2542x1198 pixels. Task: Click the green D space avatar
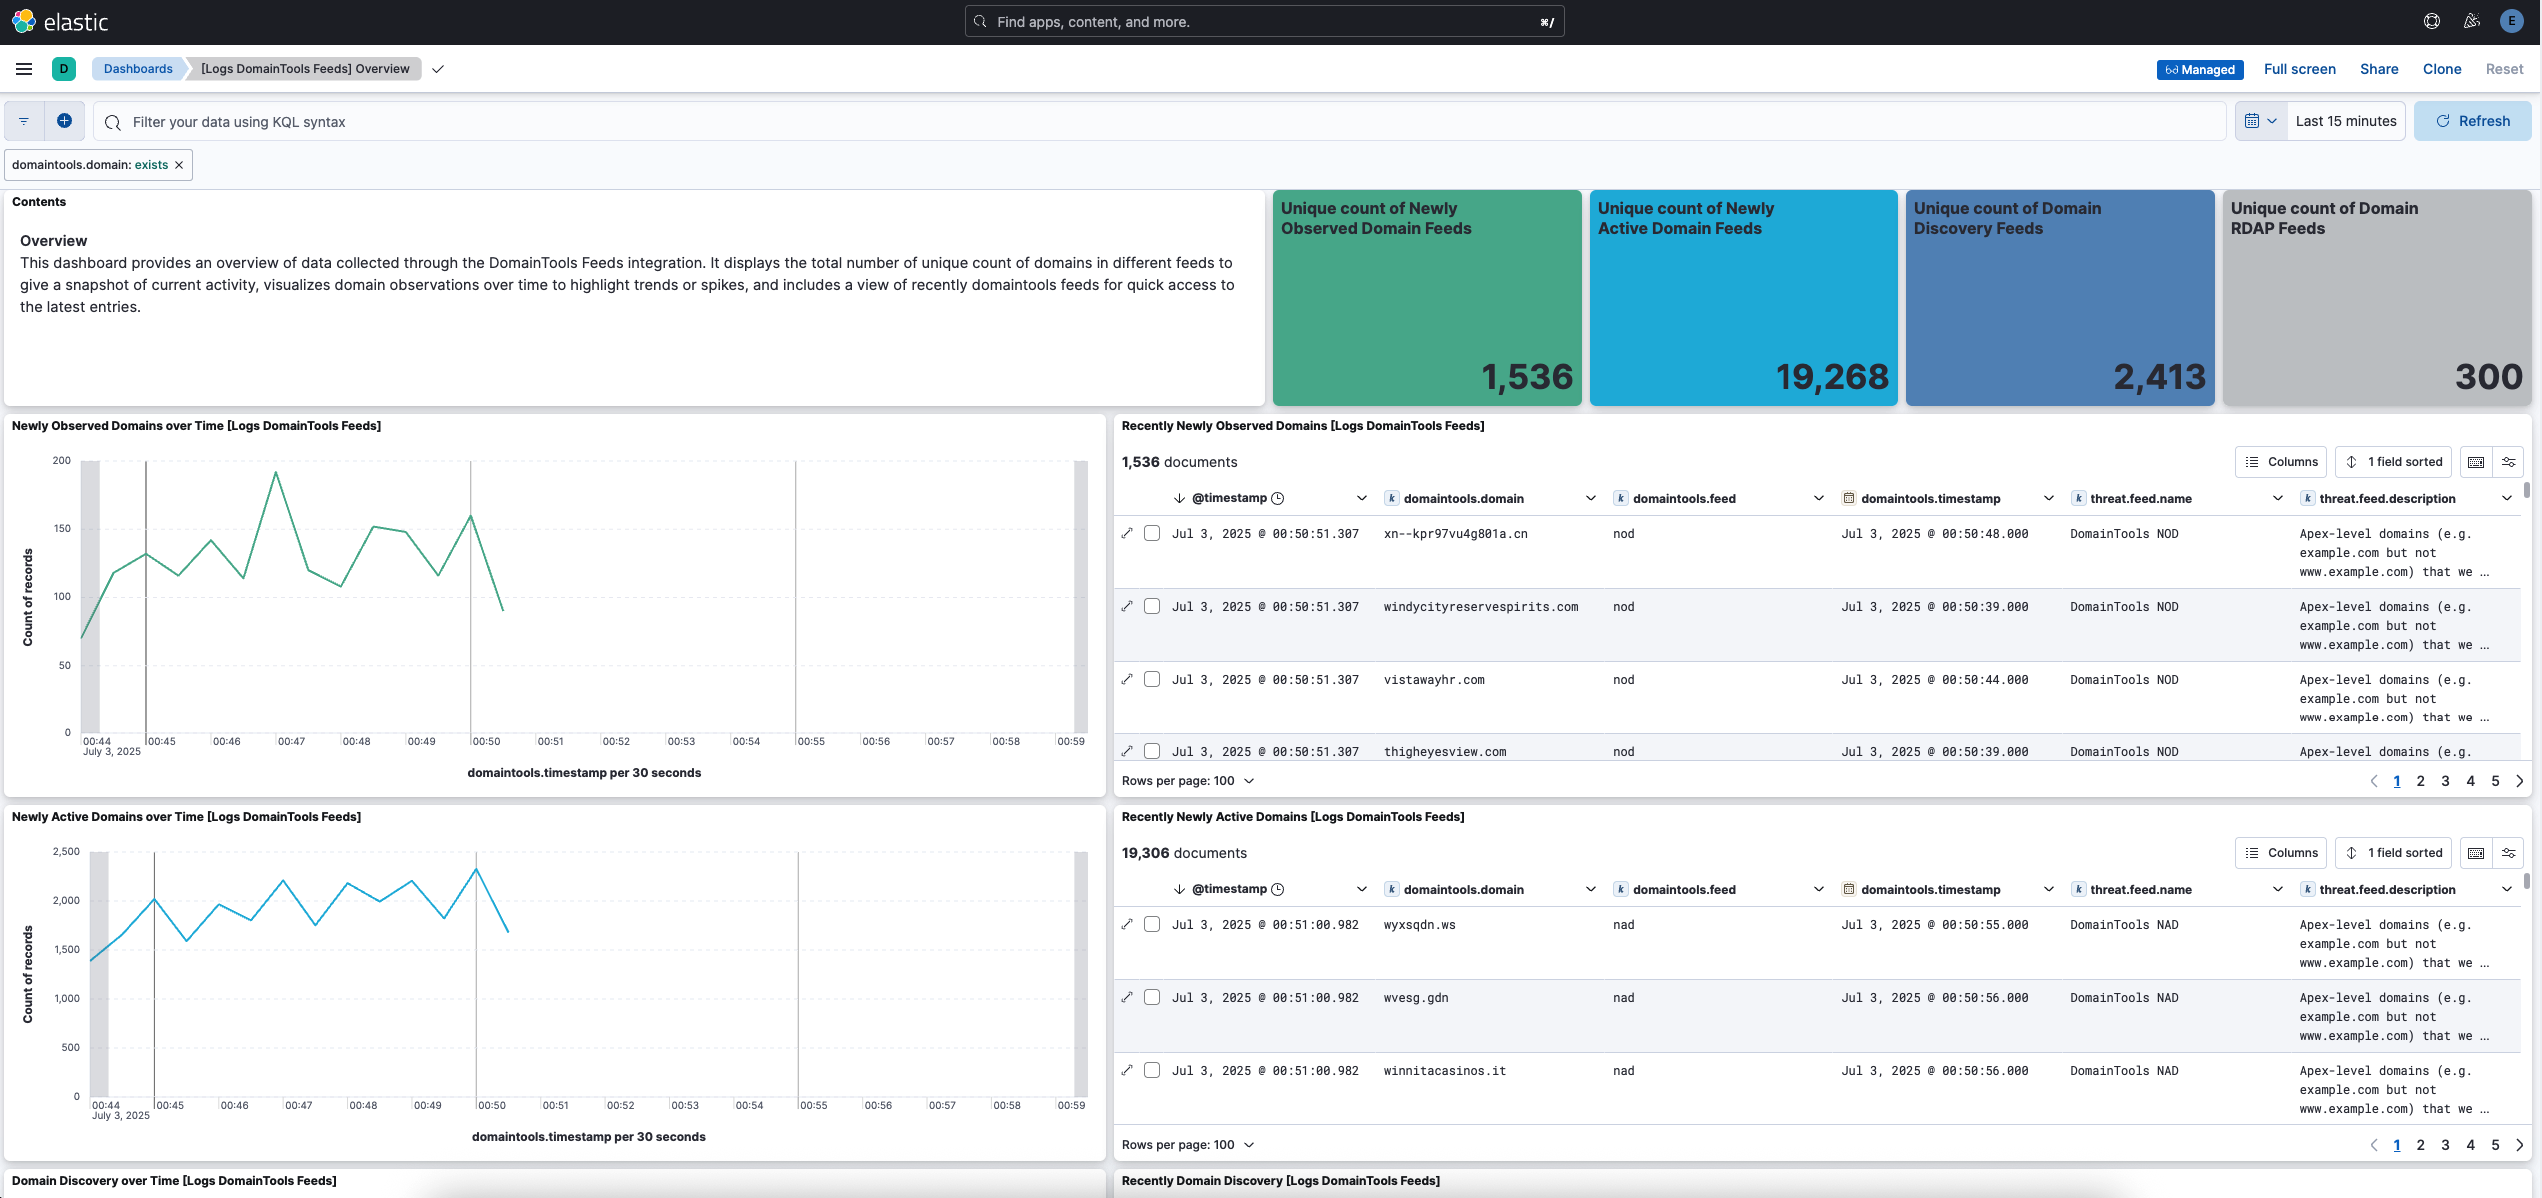click(64, 69)
